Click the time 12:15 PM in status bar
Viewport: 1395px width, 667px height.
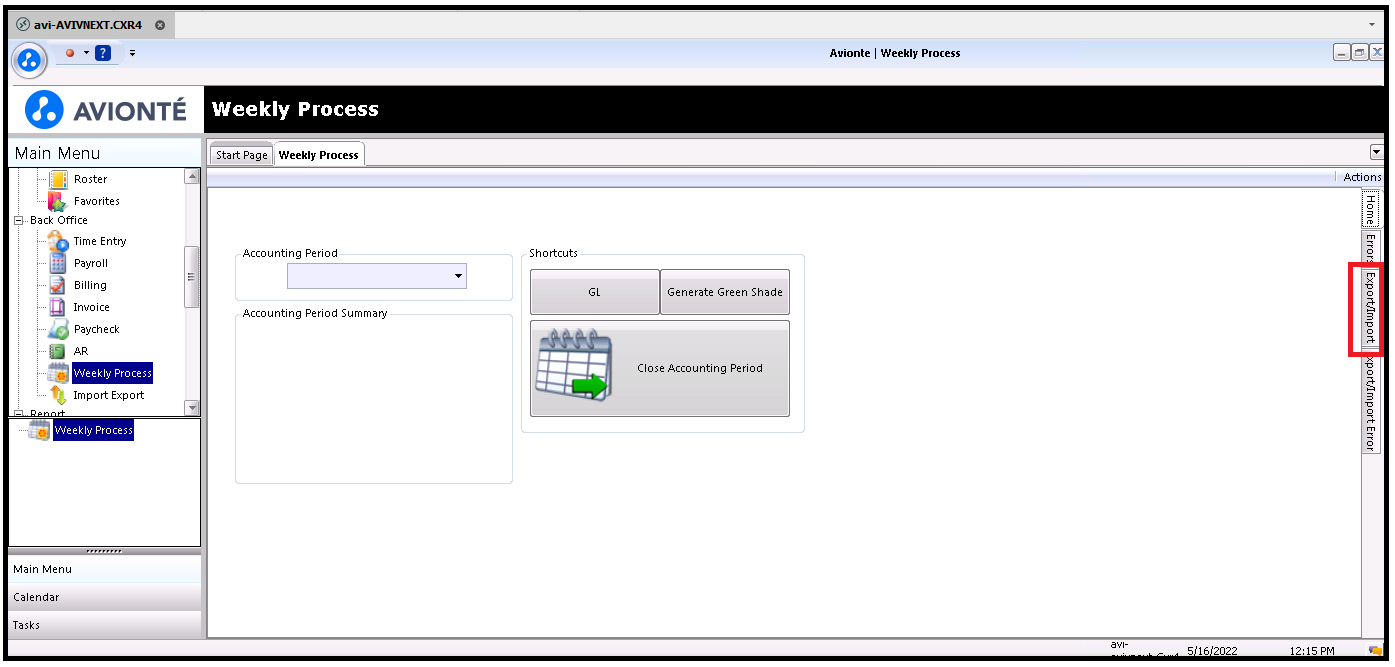coord(1311,651)
